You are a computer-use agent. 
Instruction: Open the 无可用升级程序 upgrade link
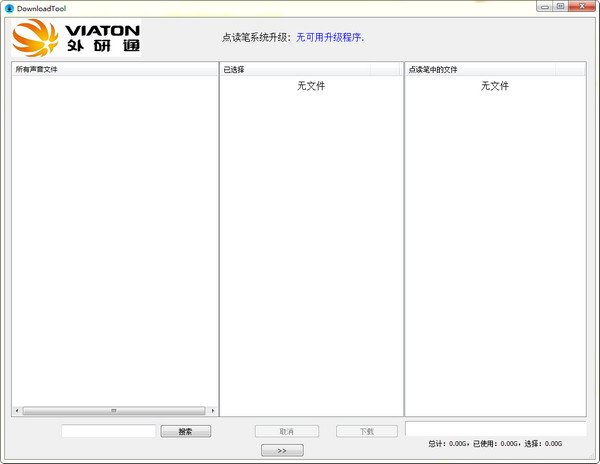330,37
